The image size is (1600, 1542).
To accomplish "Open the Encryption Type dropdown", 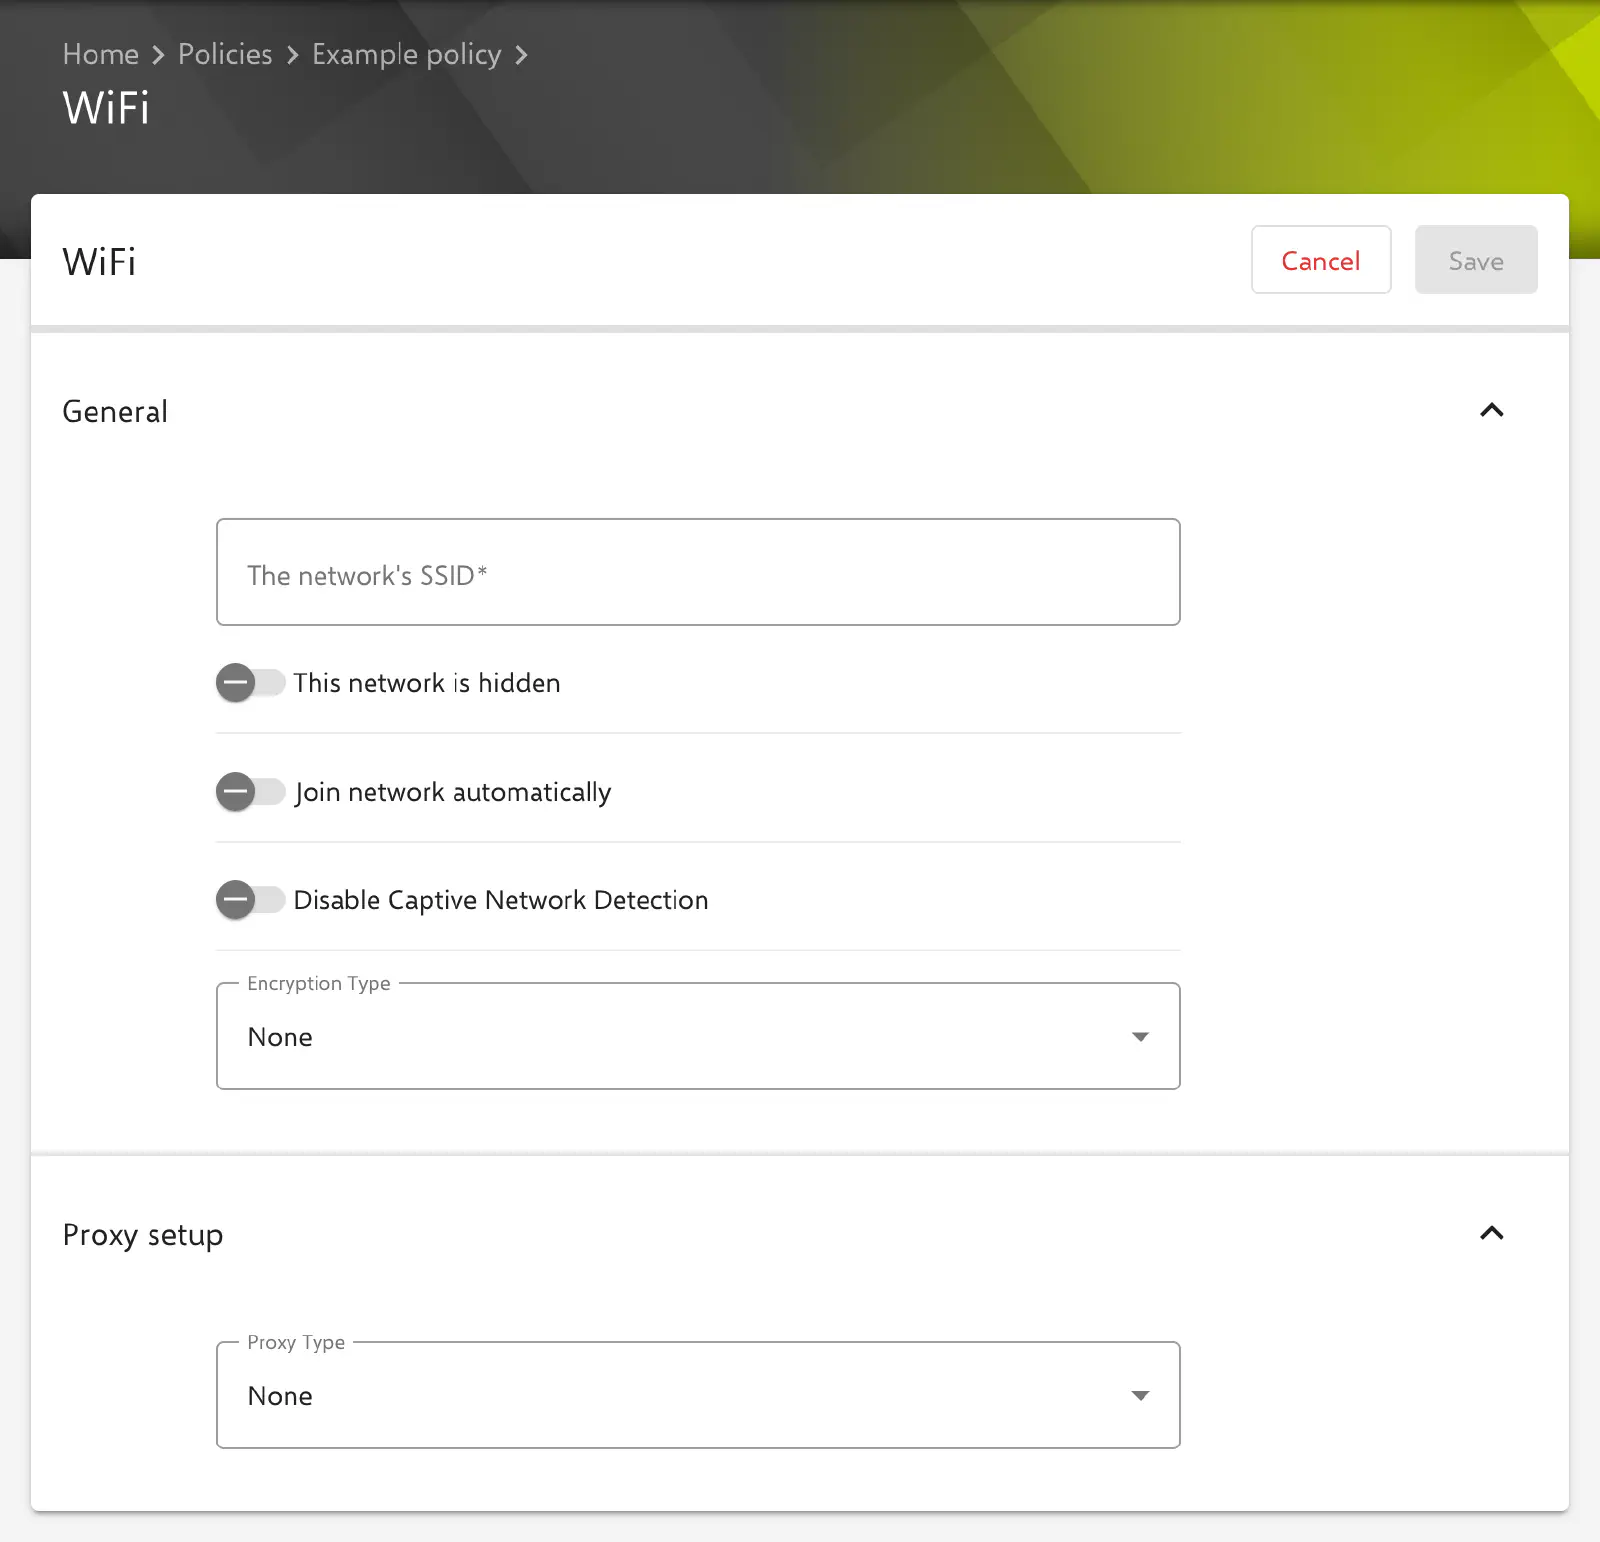I will [698, 1036].
